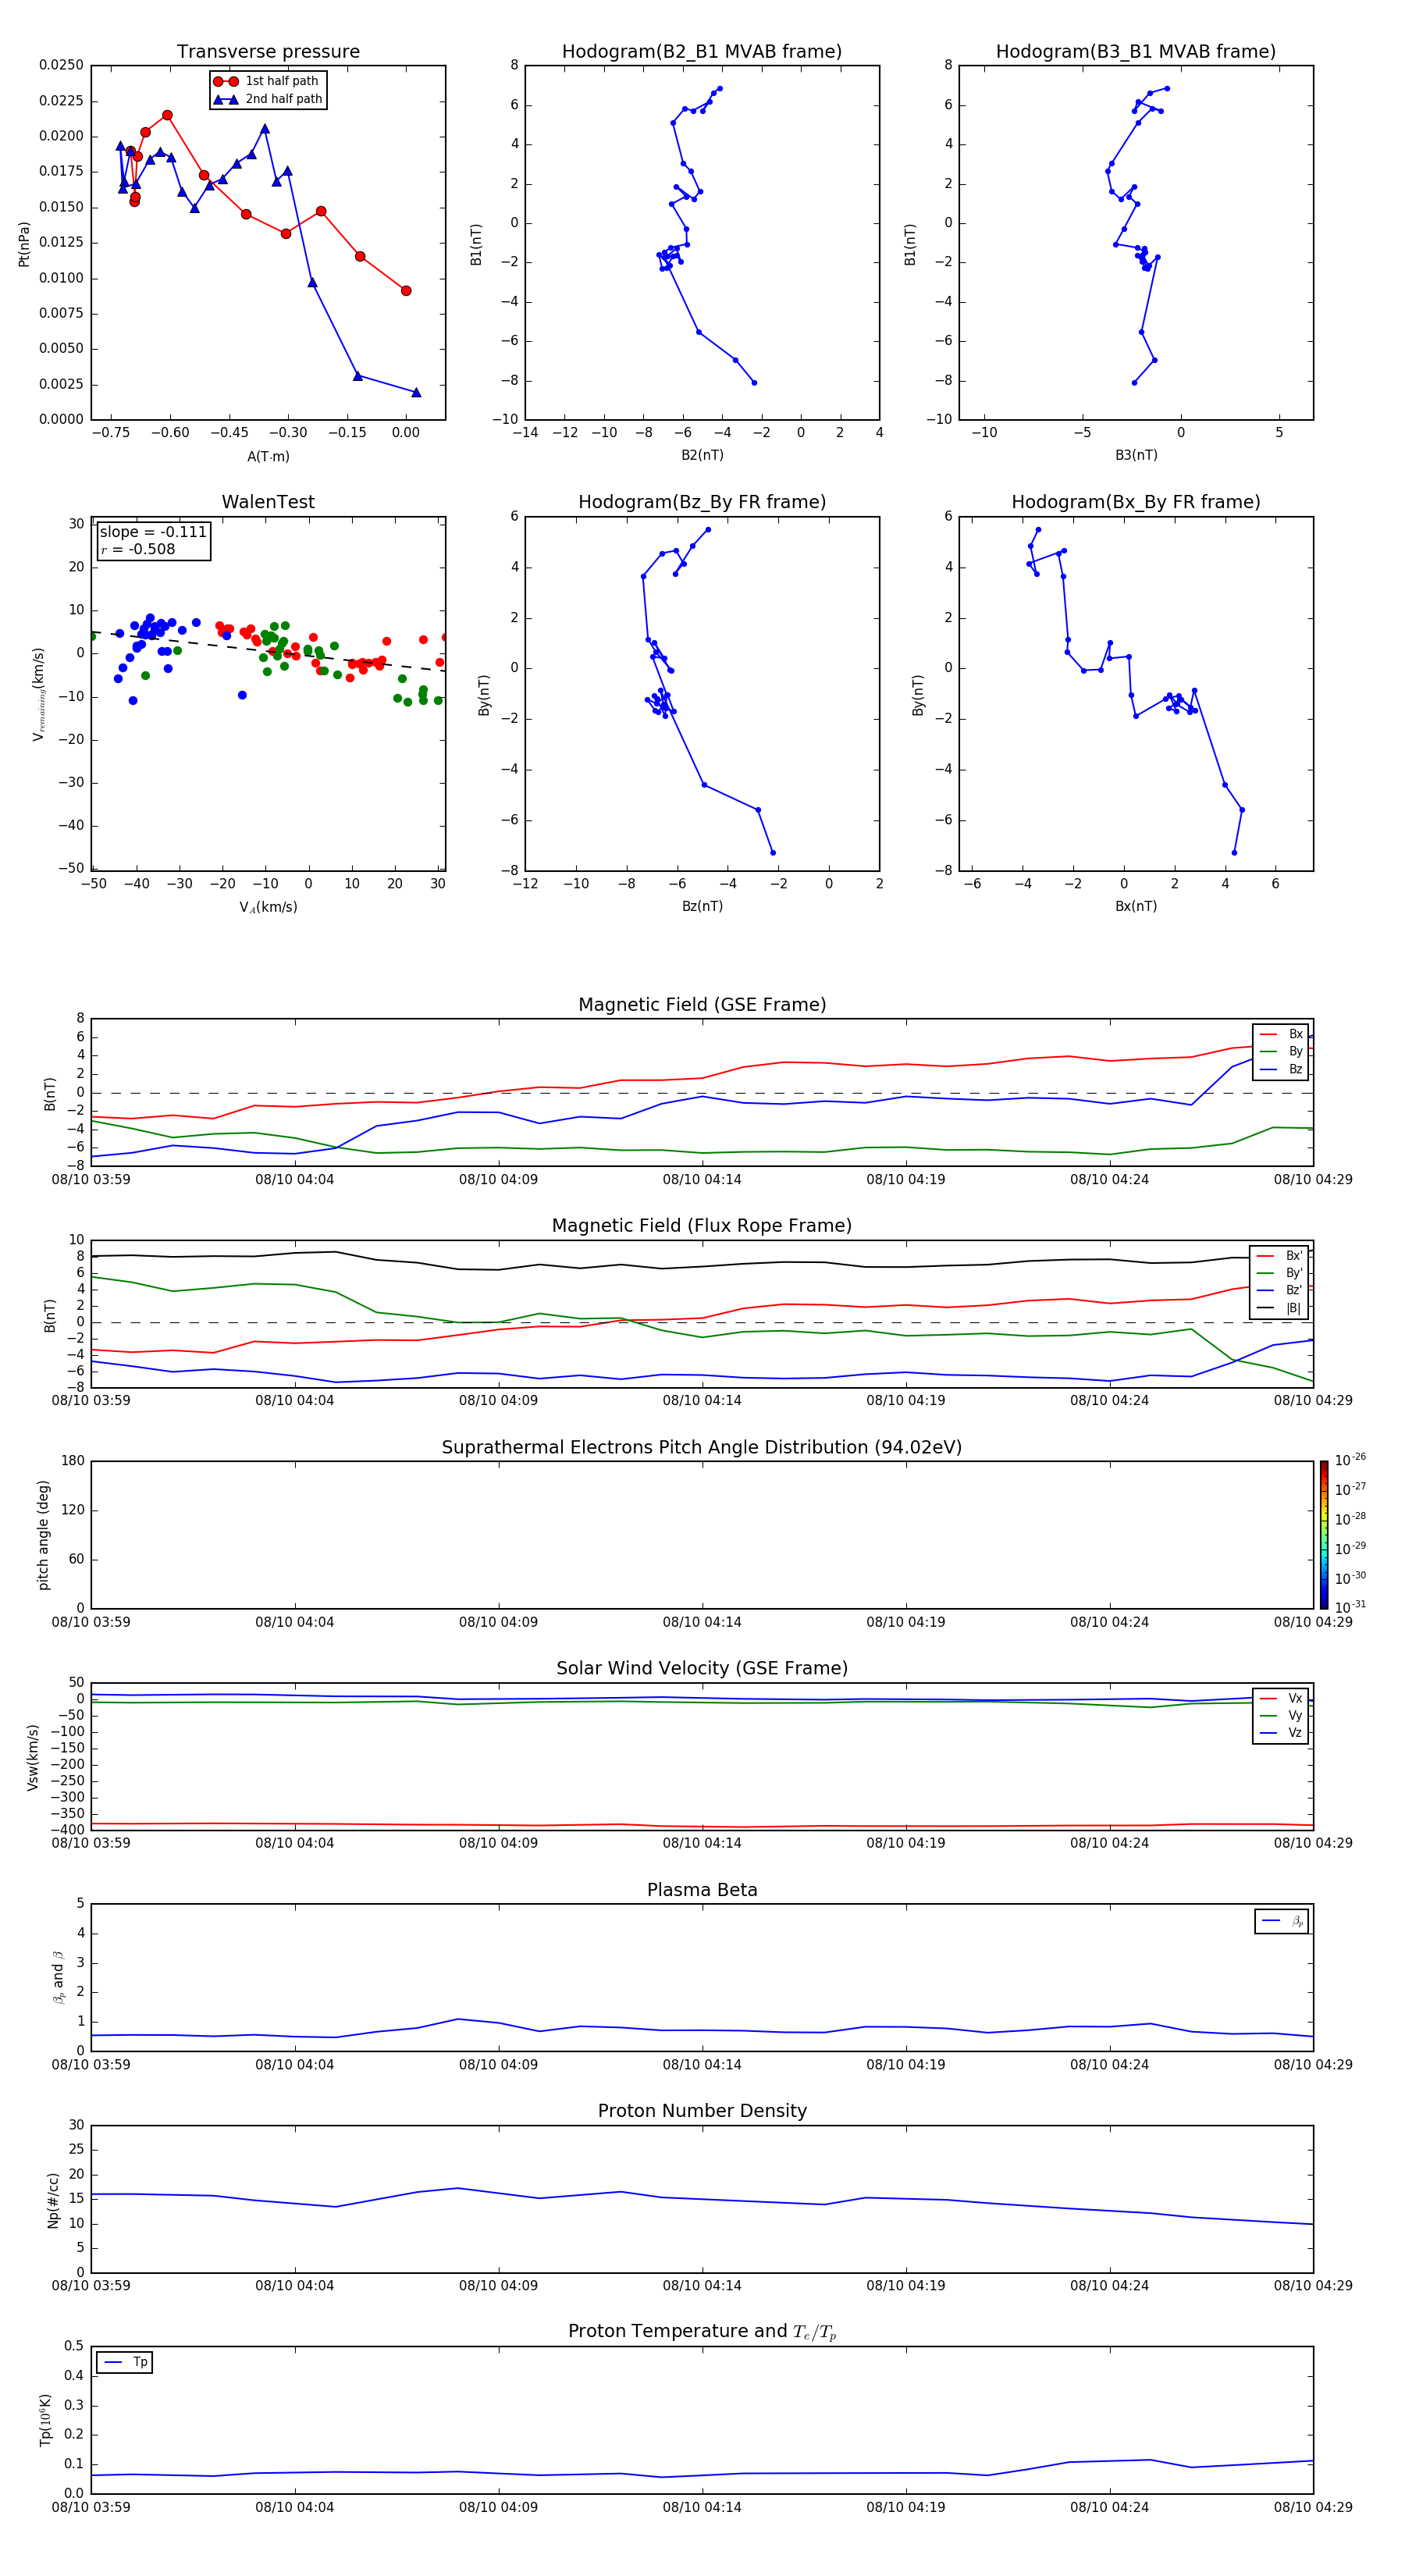Image resolution: width=1405 pixels, height=2576 pixels.
Task: Click the "slope = -0.111" annotation
Action: tap(153, 532)
